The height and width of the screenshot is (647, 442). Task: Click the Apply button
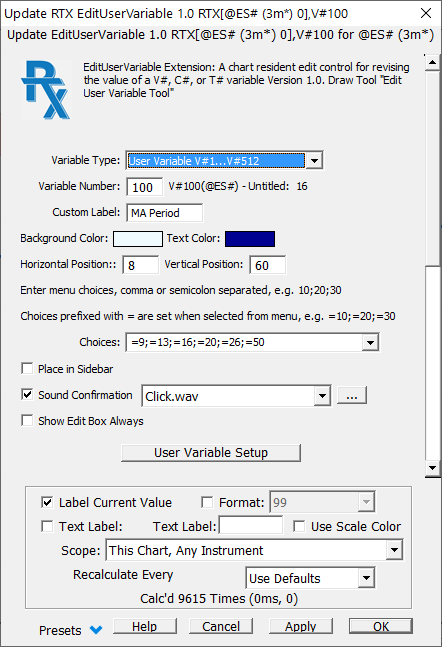pyautogui.click(x=300, y=626)
